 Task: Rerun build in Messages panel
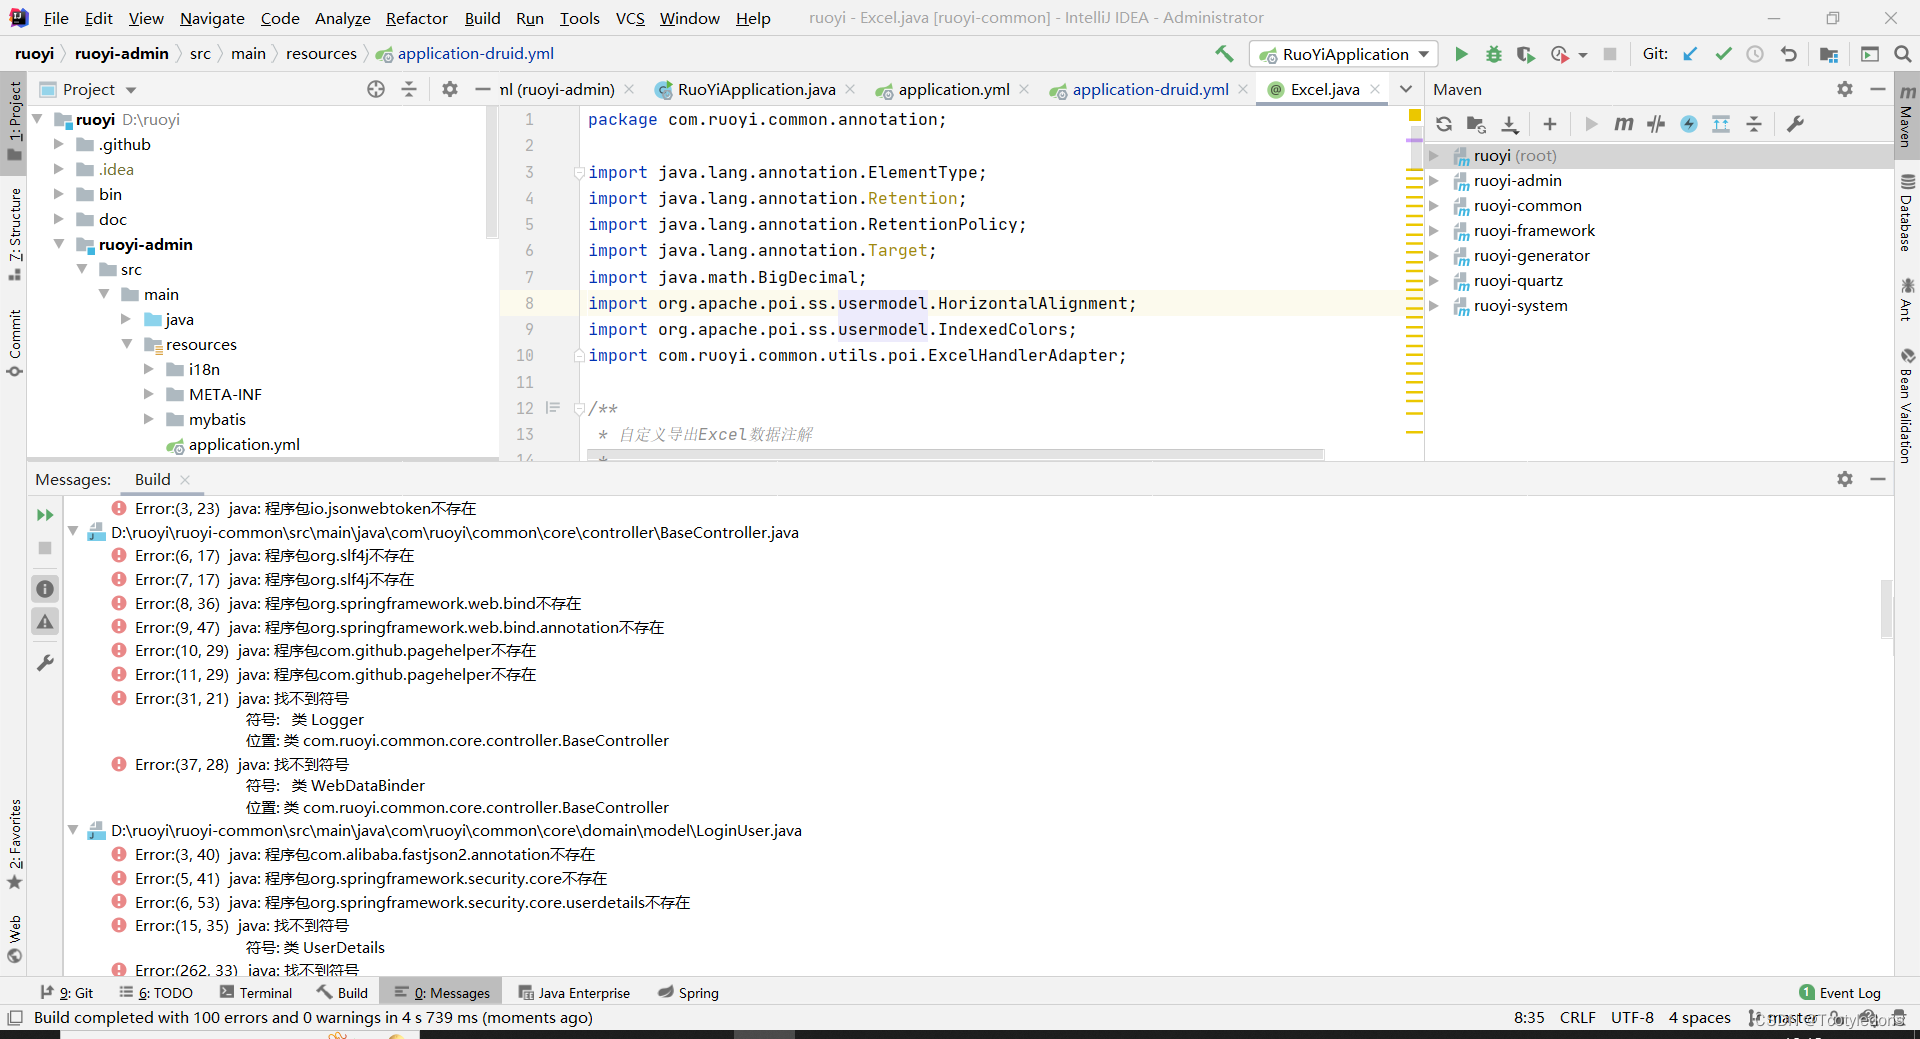tap(45, 515)
